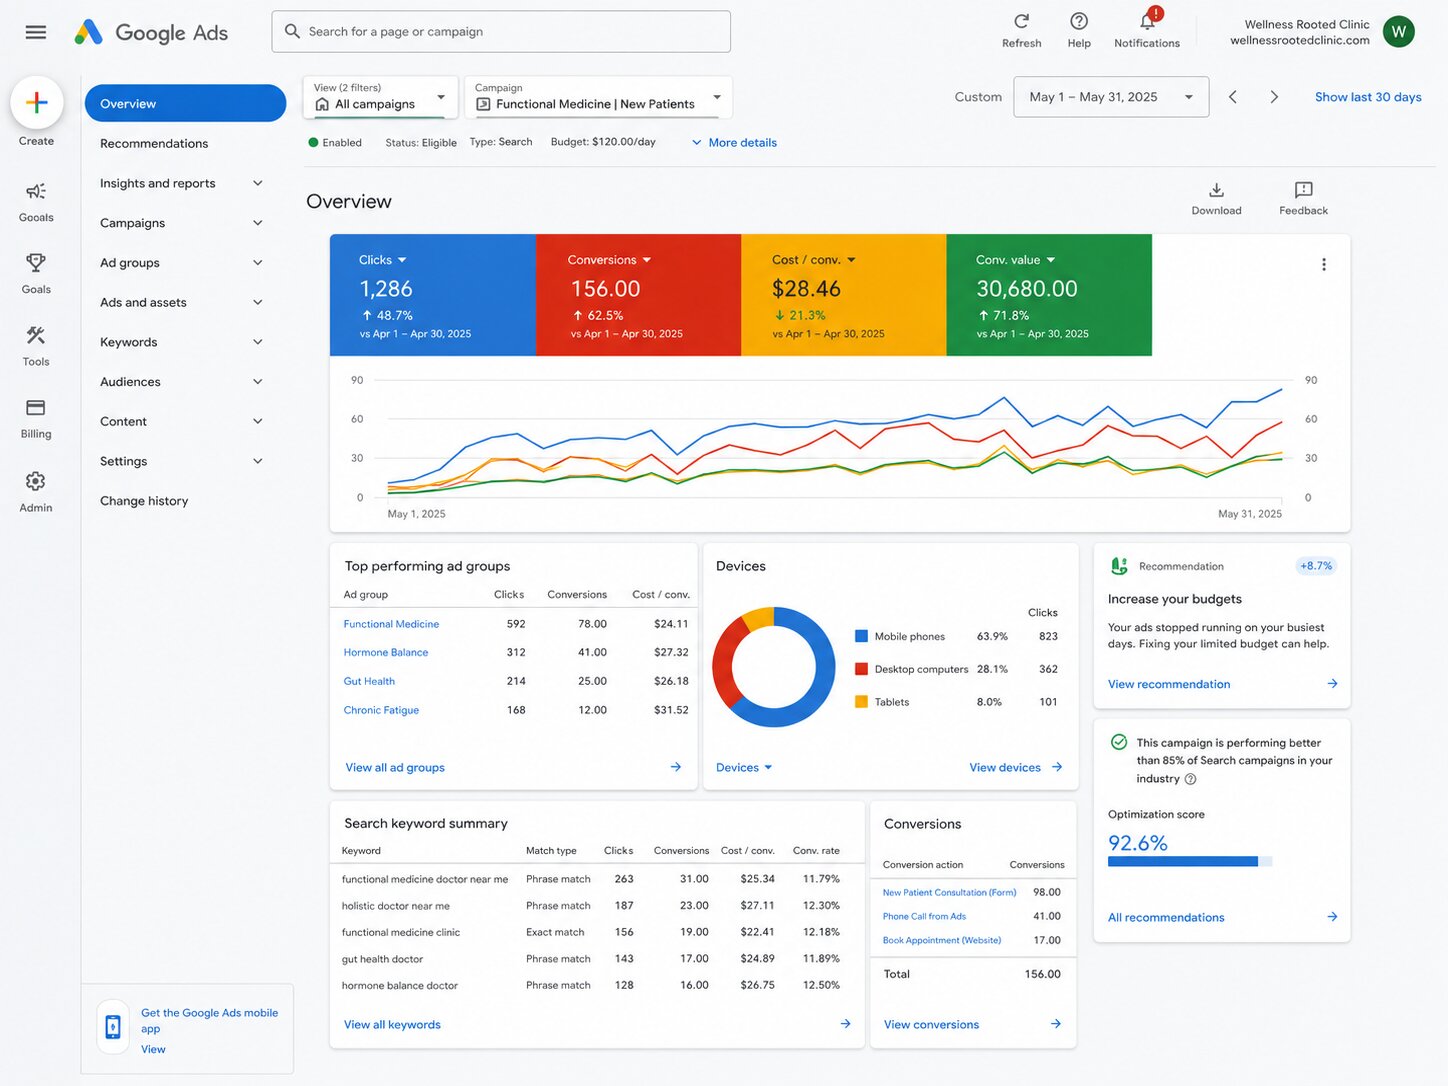The height and width of the screenshot is (1086, 1448).
Task: Open the Conversions metric dropdown
Action: pyautogui.click(x=610, y=260)
